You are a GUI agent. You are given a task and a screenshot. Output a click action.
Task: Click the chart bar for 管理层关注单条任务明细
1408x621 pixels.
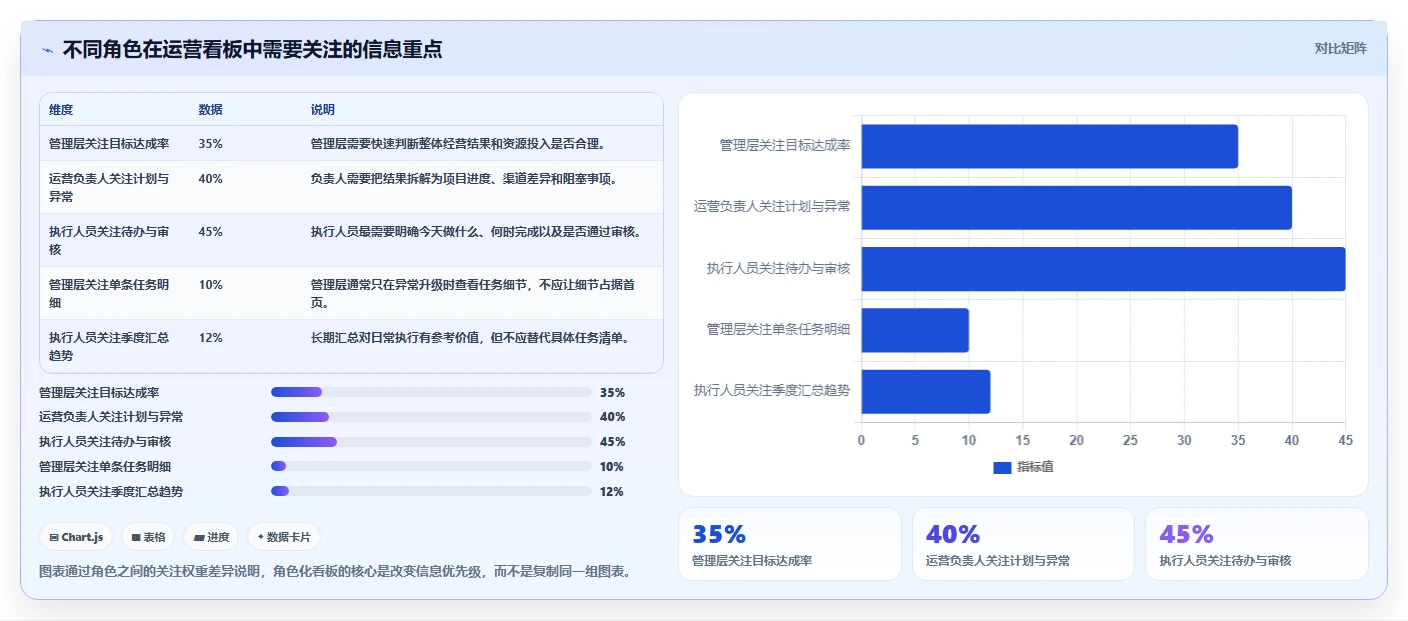pyautogui.click(x=915, y=330)
